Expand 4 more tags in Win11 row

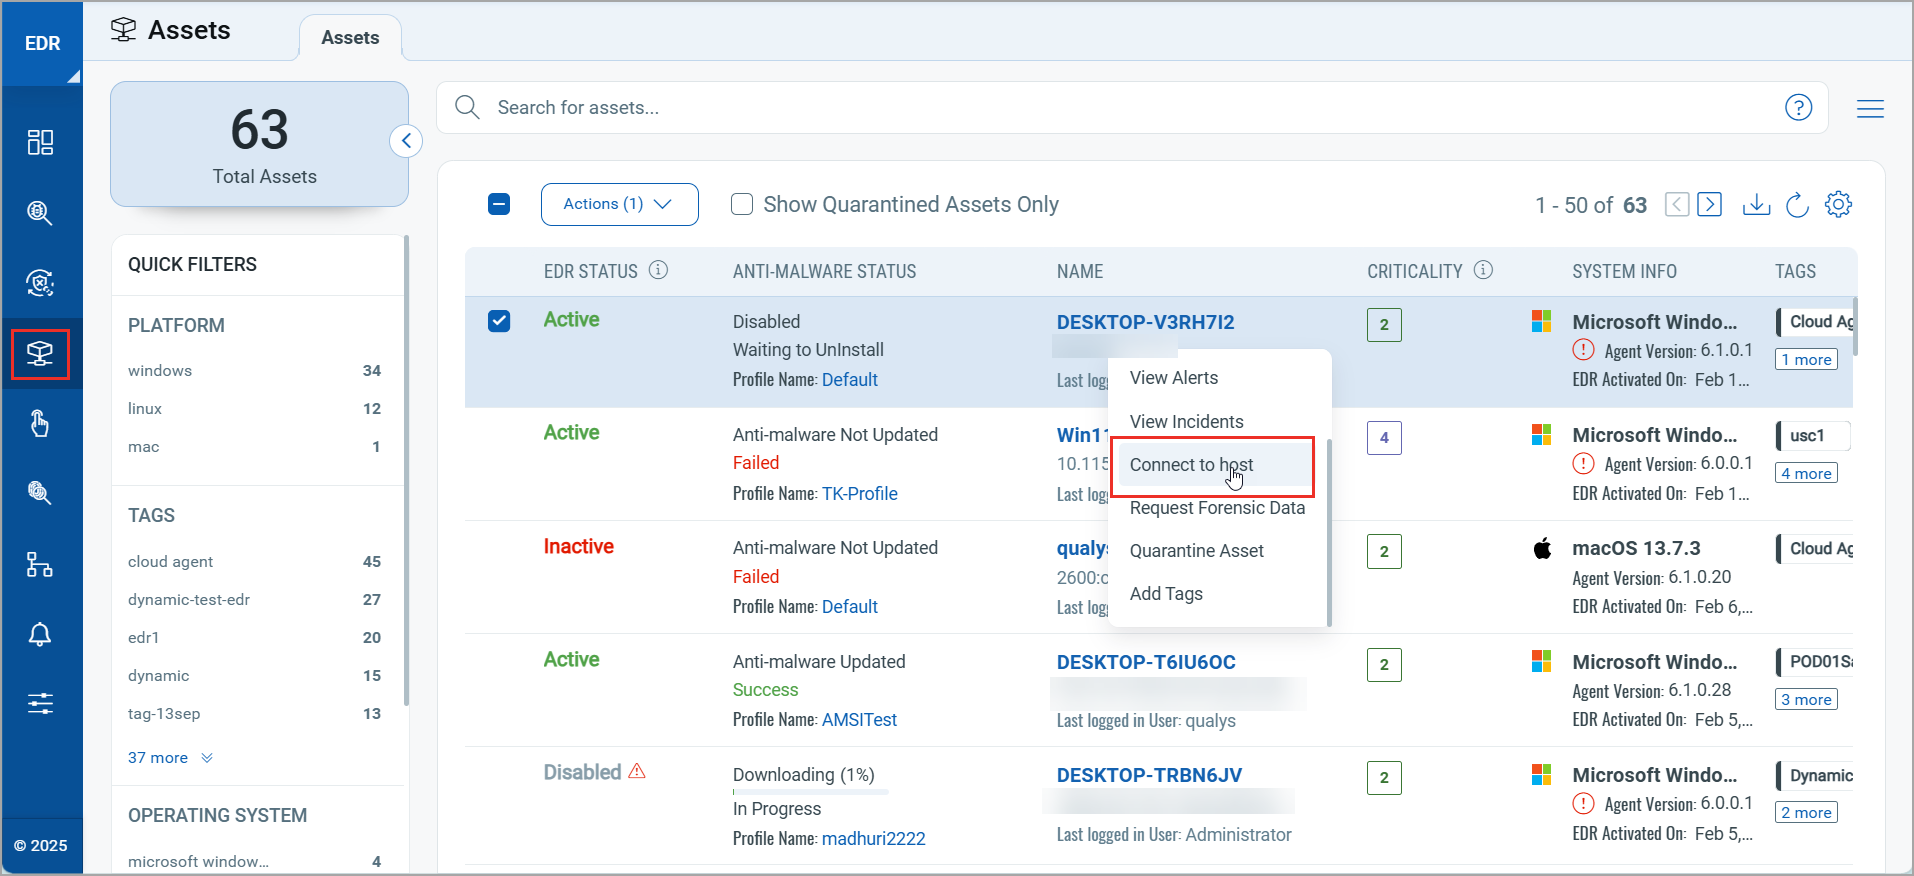tap(1807, 473)
